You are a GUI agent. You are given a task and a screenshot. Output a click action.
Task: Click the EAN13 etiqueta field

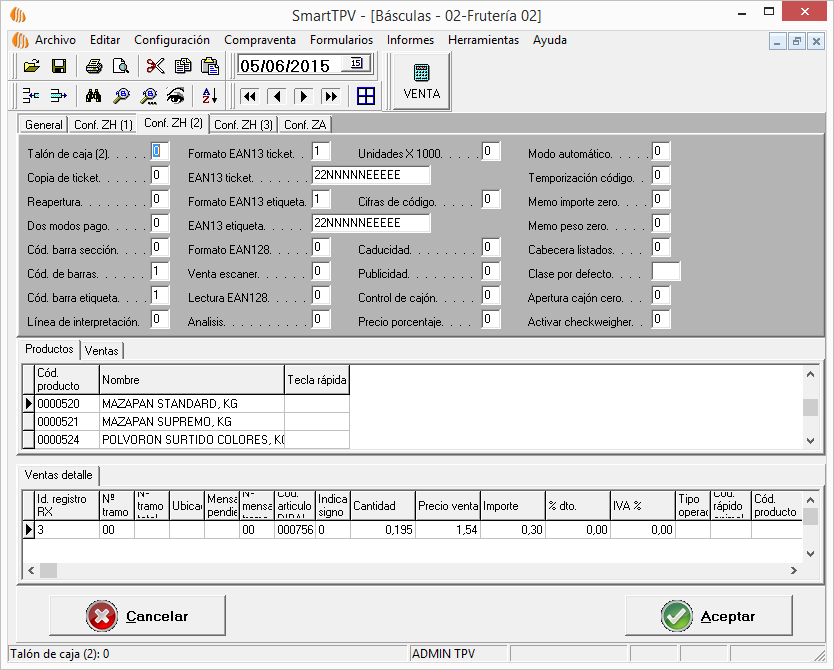tap(371, 223)
